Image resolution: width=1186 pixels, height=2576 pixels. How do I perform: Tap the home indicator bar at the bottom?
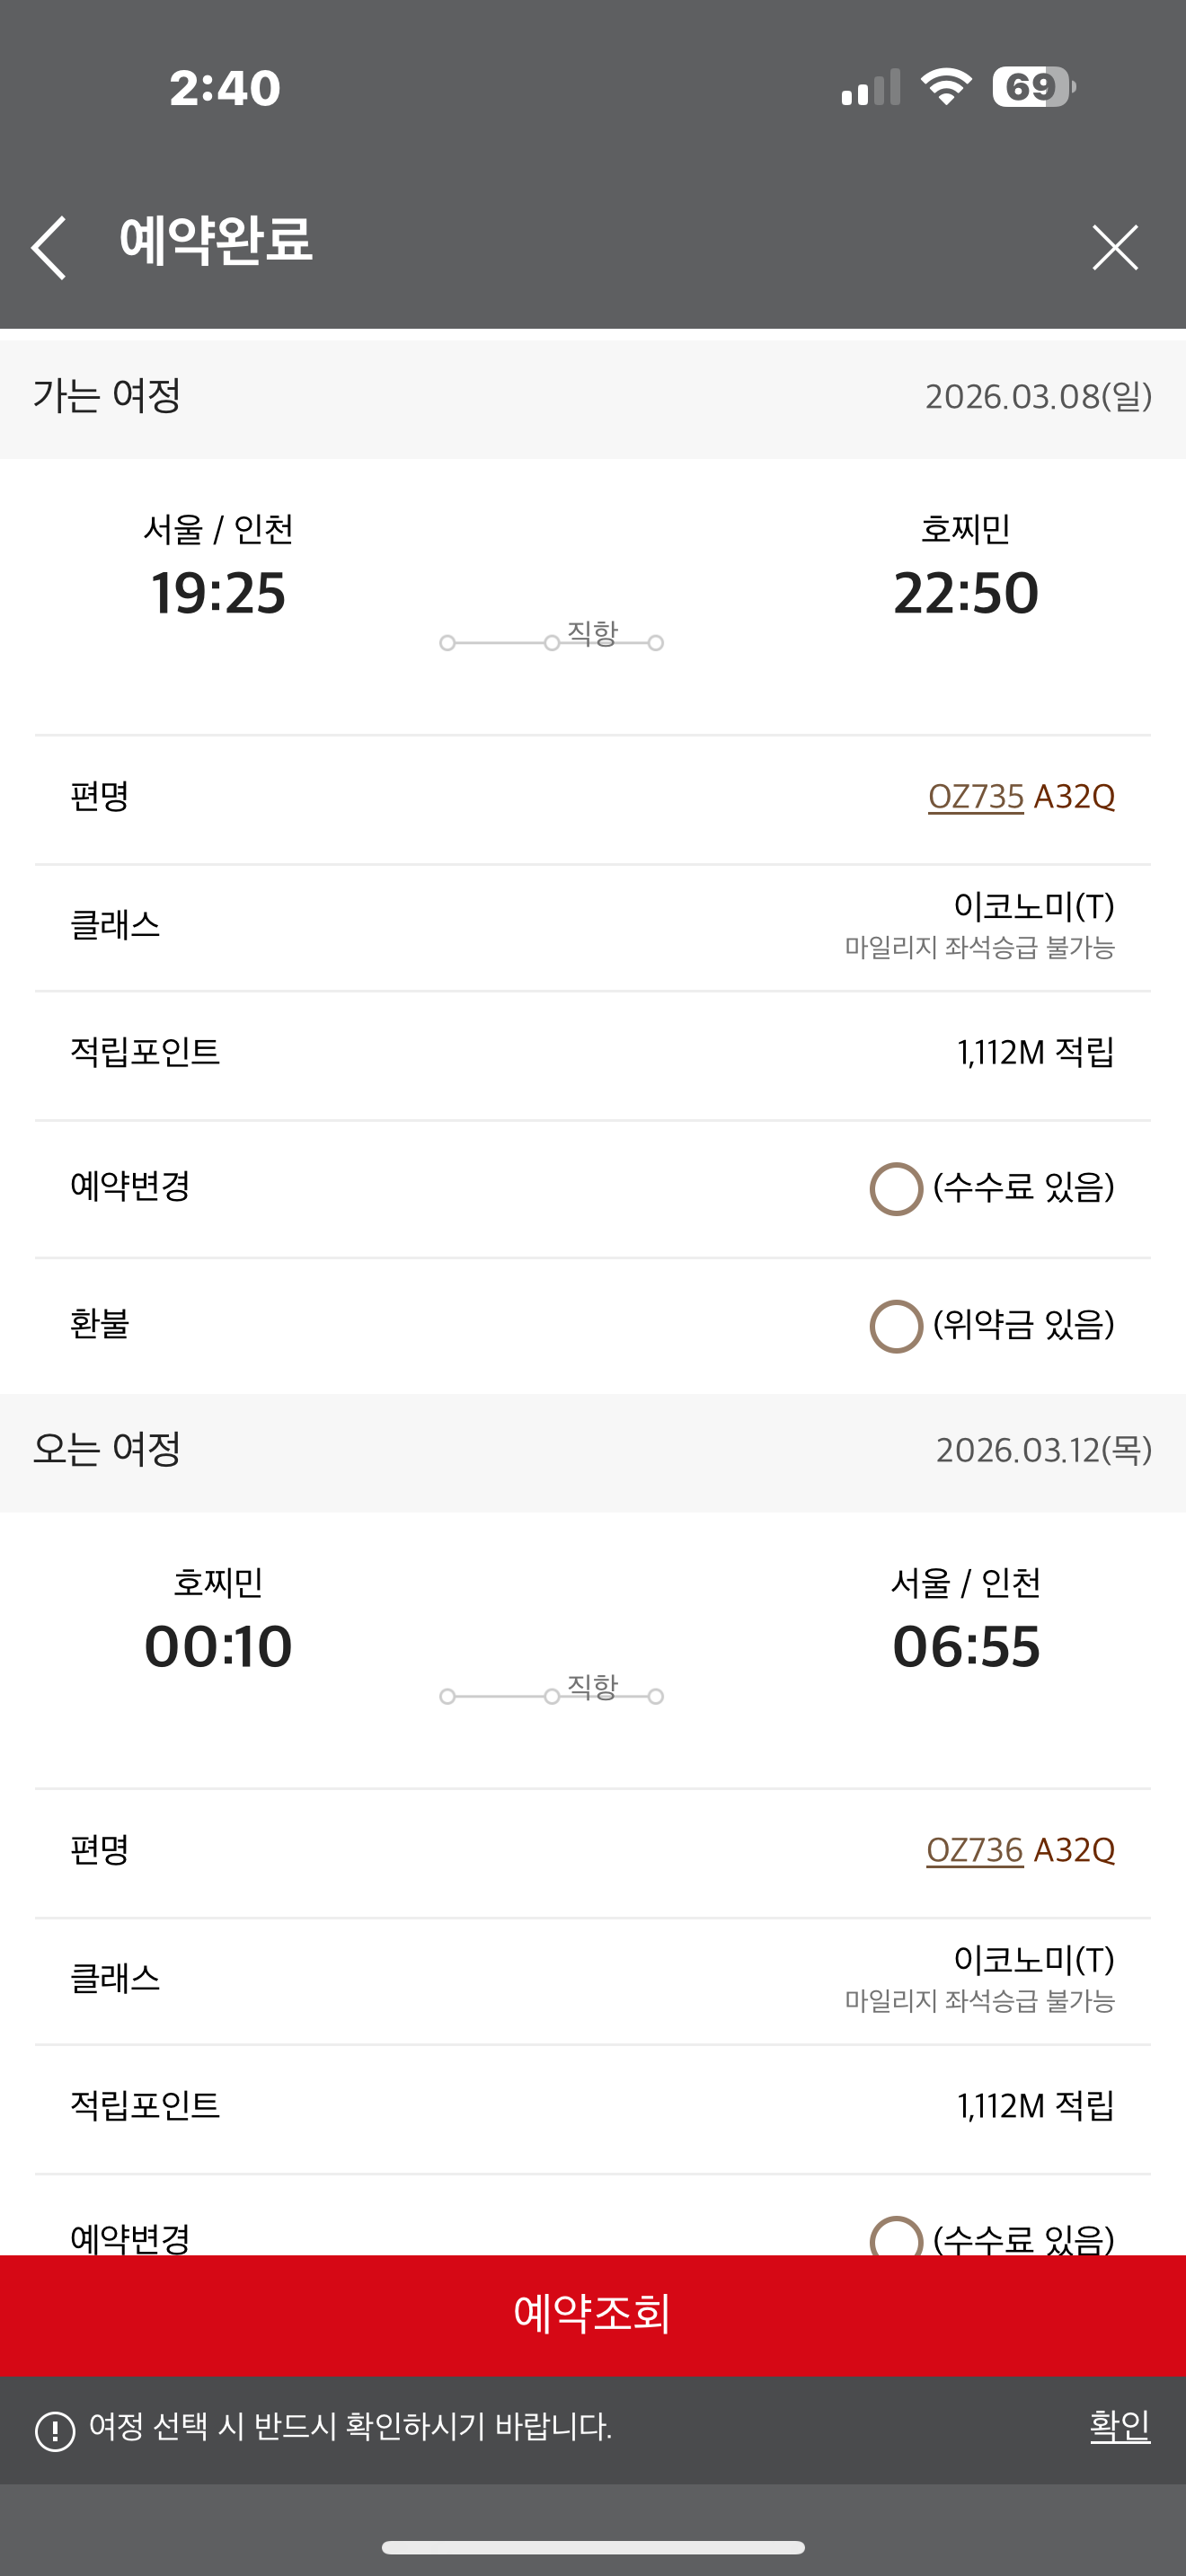593,2547
